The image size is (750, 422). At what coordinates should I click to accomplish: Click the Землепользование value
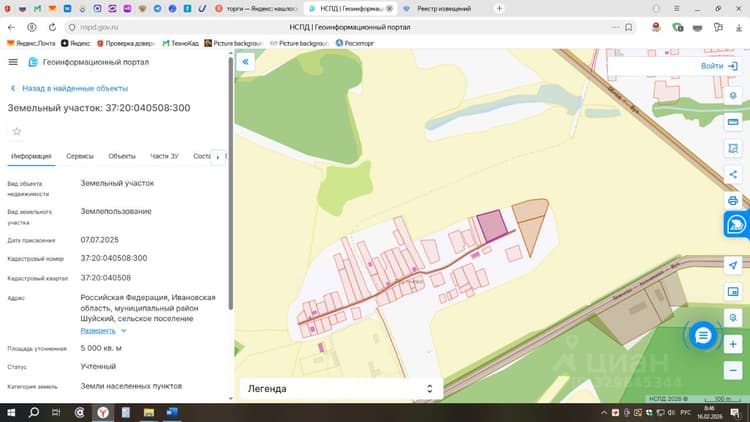coord(116,211)
